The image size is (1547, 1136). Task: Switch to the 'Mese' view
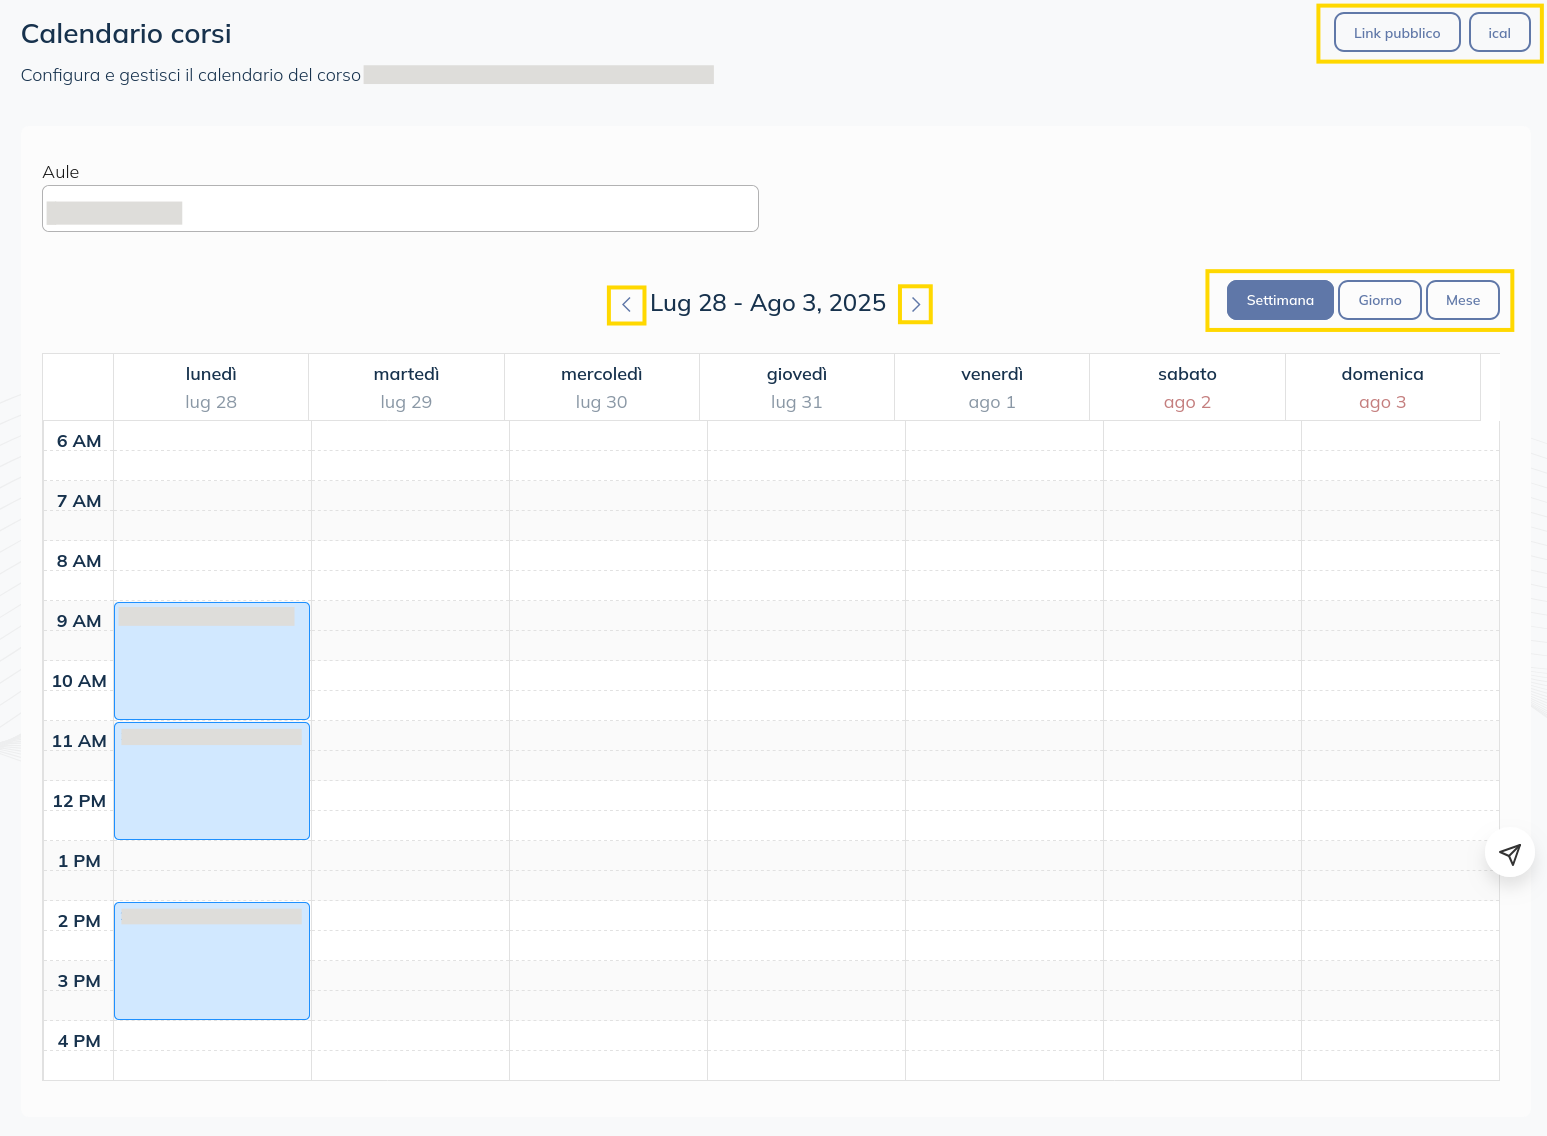coord(1462,299)
